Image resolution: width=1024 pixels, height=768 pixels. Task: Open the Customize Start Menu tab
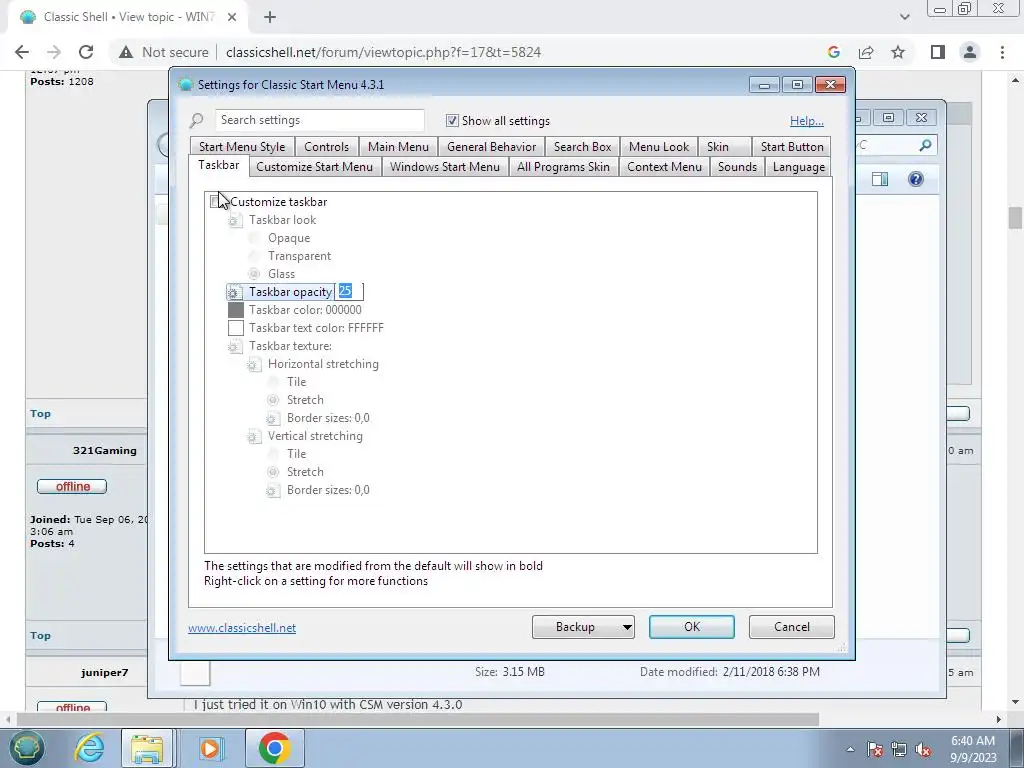[315, 167]
